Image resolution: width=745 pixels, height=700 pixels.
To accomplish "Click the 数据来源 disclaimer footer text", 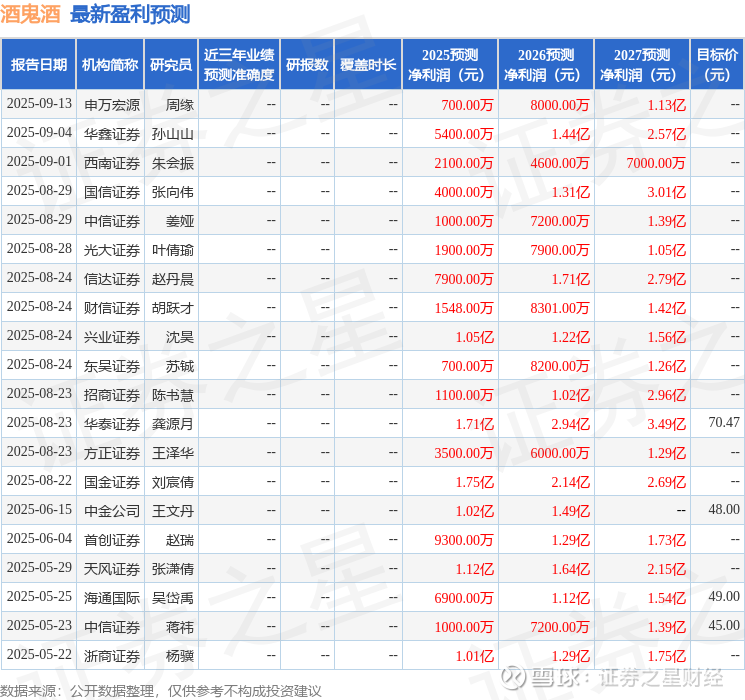I will coord(161,690).
